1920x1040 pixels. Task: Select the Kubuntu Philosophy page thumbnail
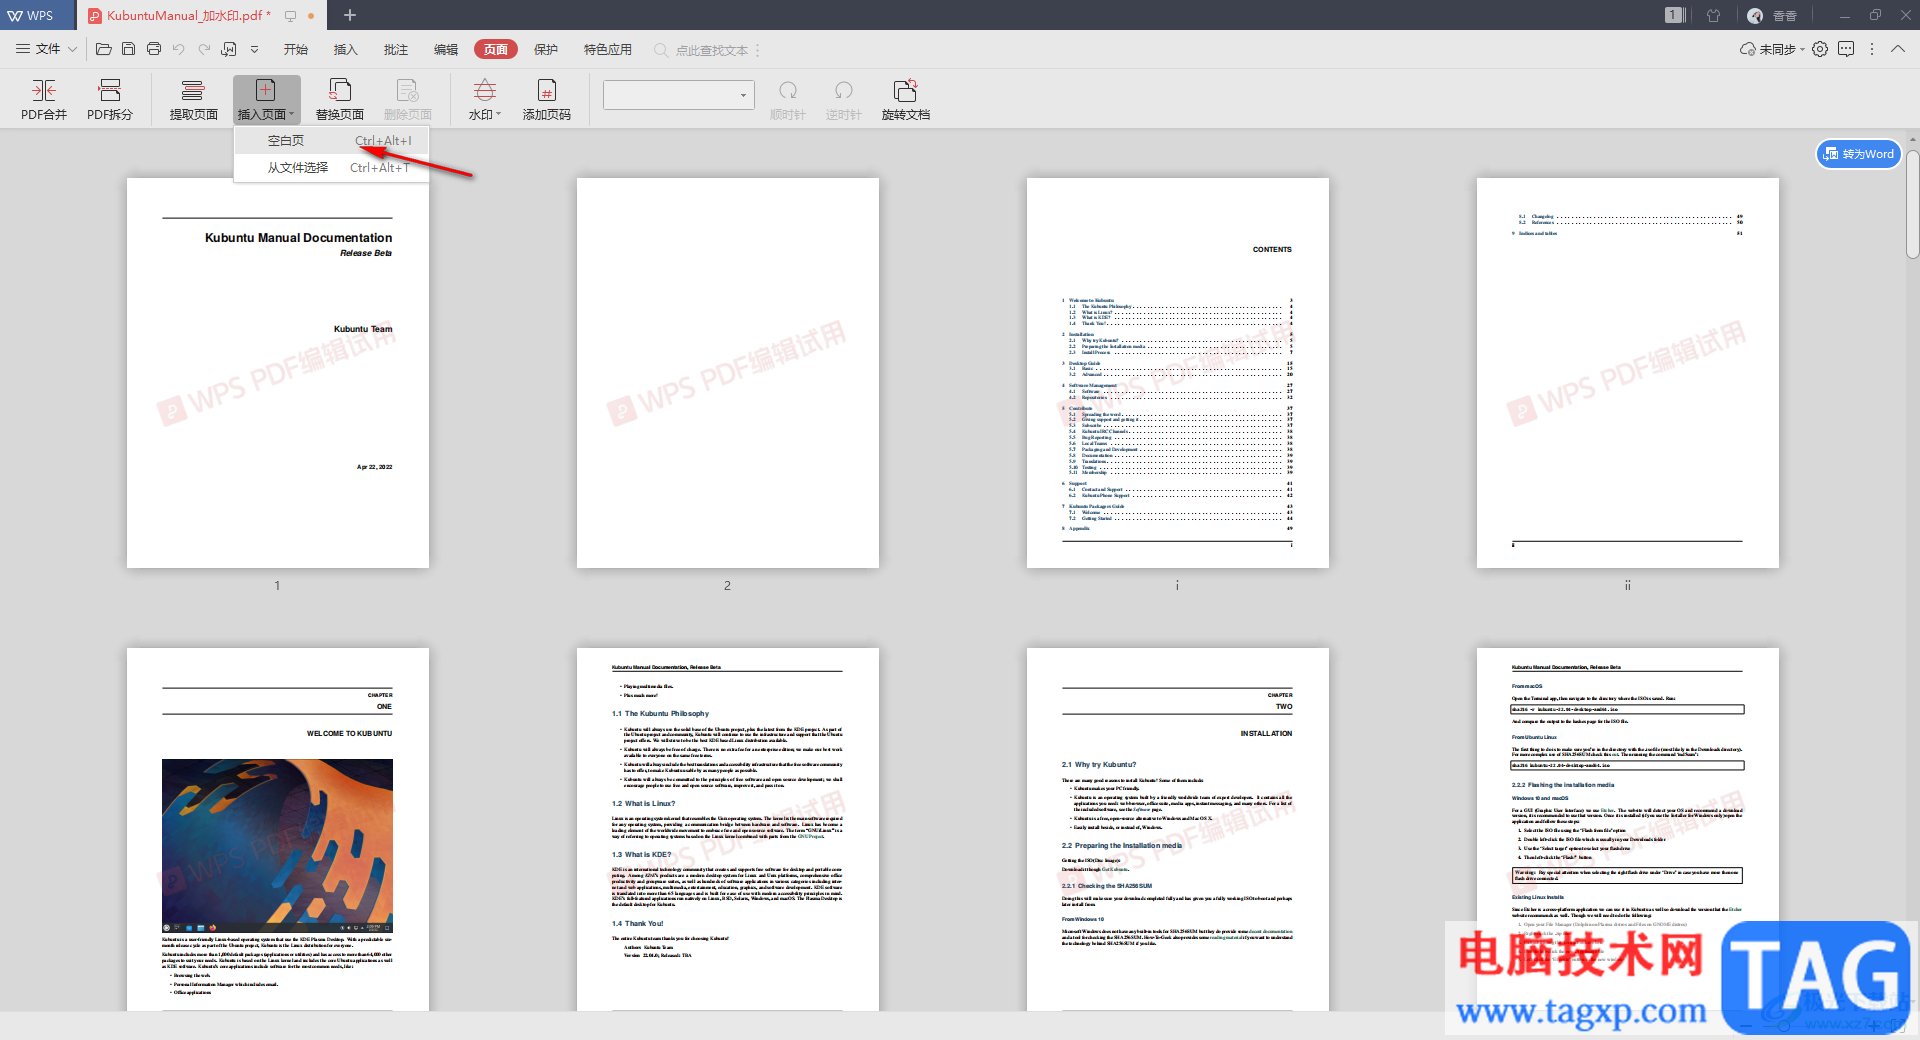point(728,829)
